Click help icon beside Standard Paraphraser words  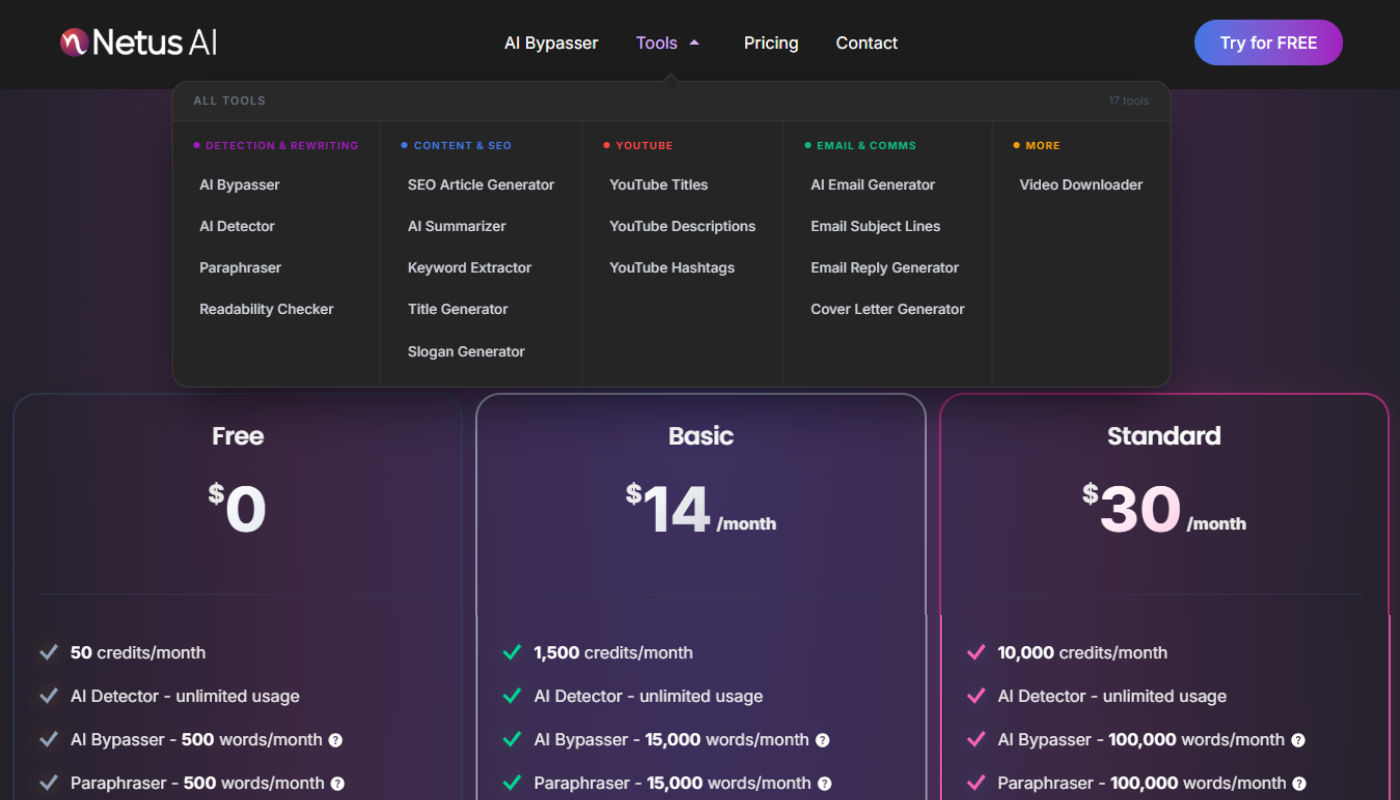pyautogui.click(x=1299, y=784)
